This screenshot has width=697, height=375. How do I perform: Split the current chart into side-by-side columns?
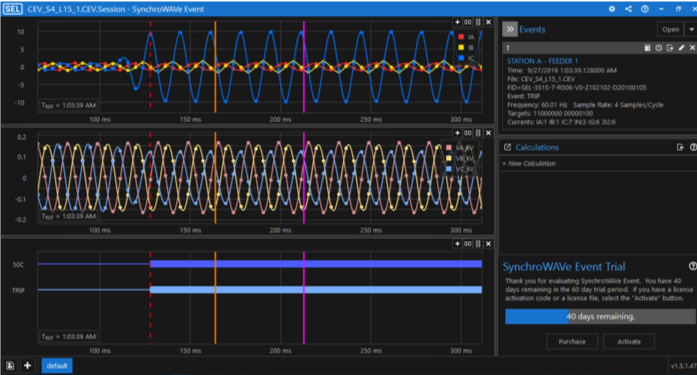pos(468,22)
